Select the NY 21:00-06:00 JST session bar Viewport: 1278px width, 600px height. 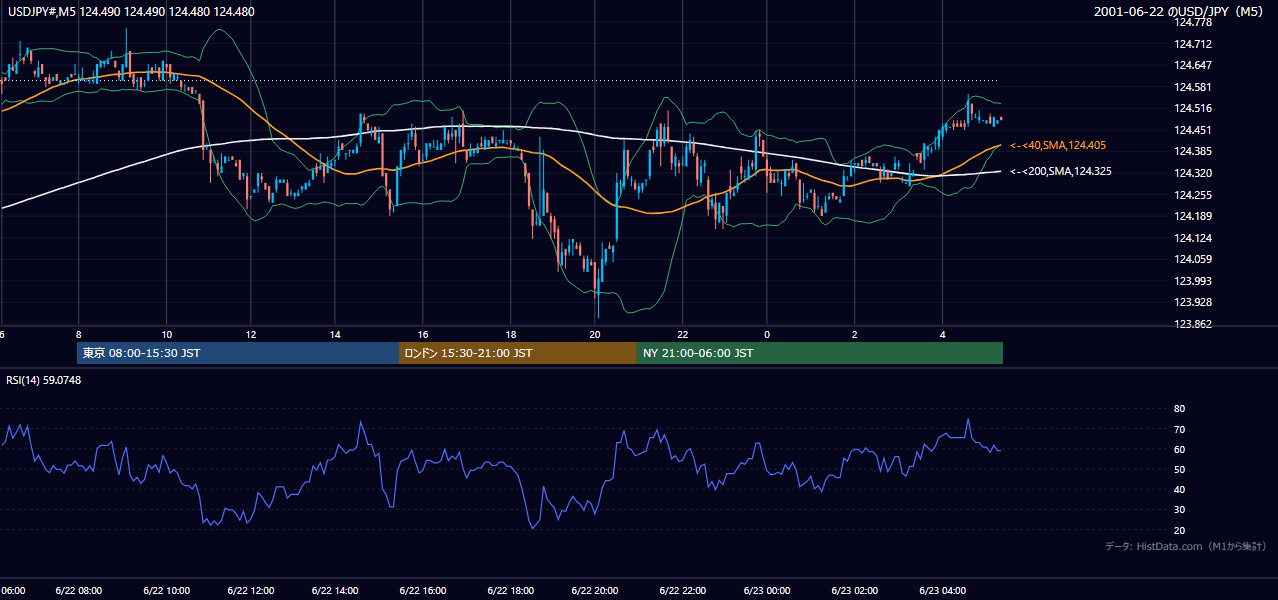click(x=820, y=353)
